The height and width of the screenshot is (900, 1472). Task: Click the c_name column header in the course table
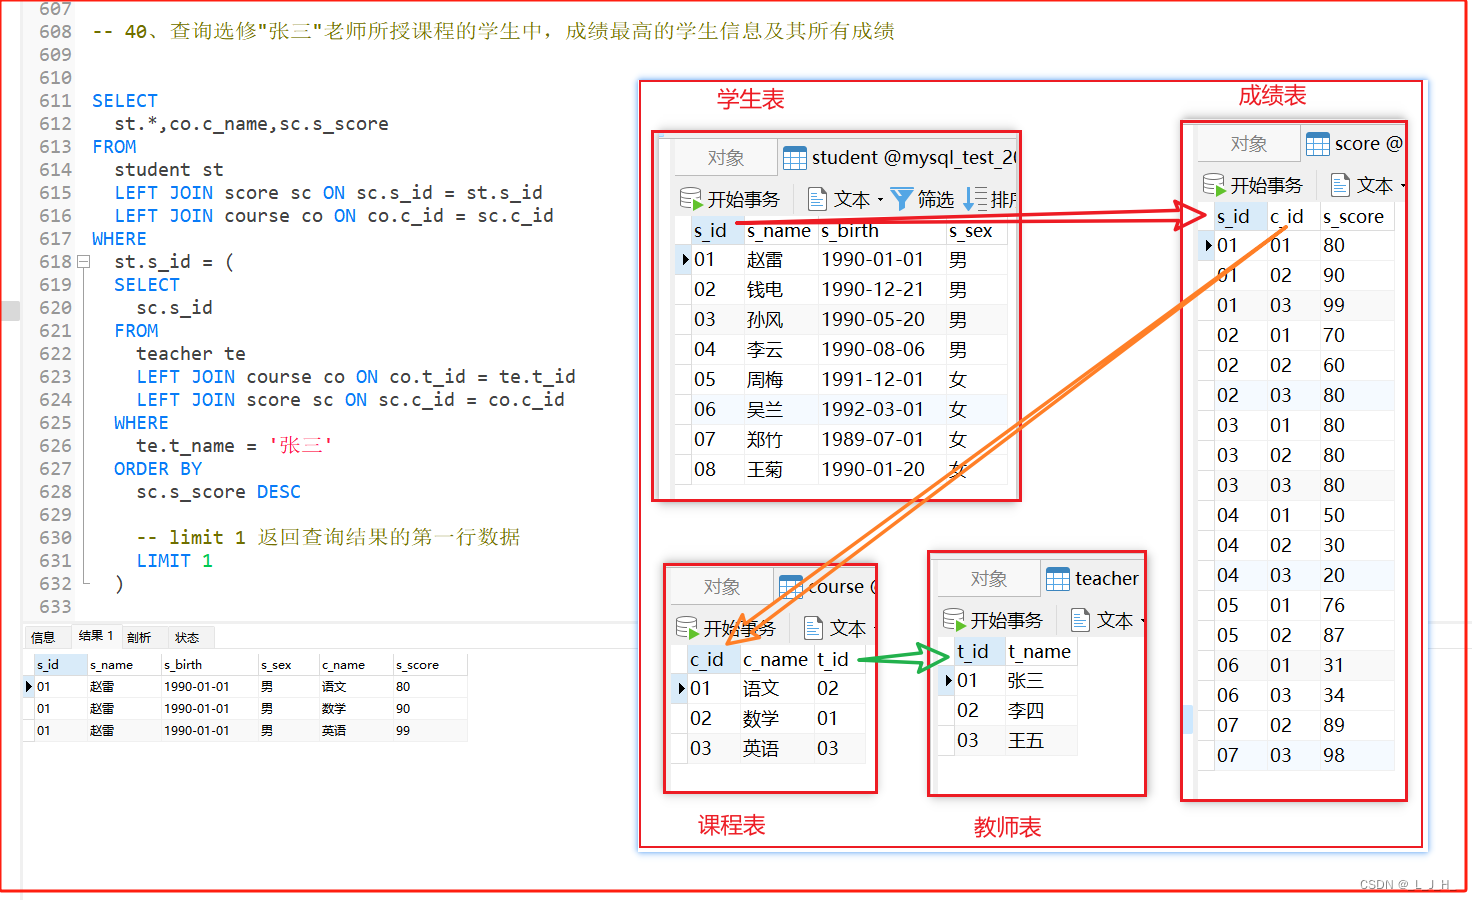pyautogui.click(x=775, y=660)
